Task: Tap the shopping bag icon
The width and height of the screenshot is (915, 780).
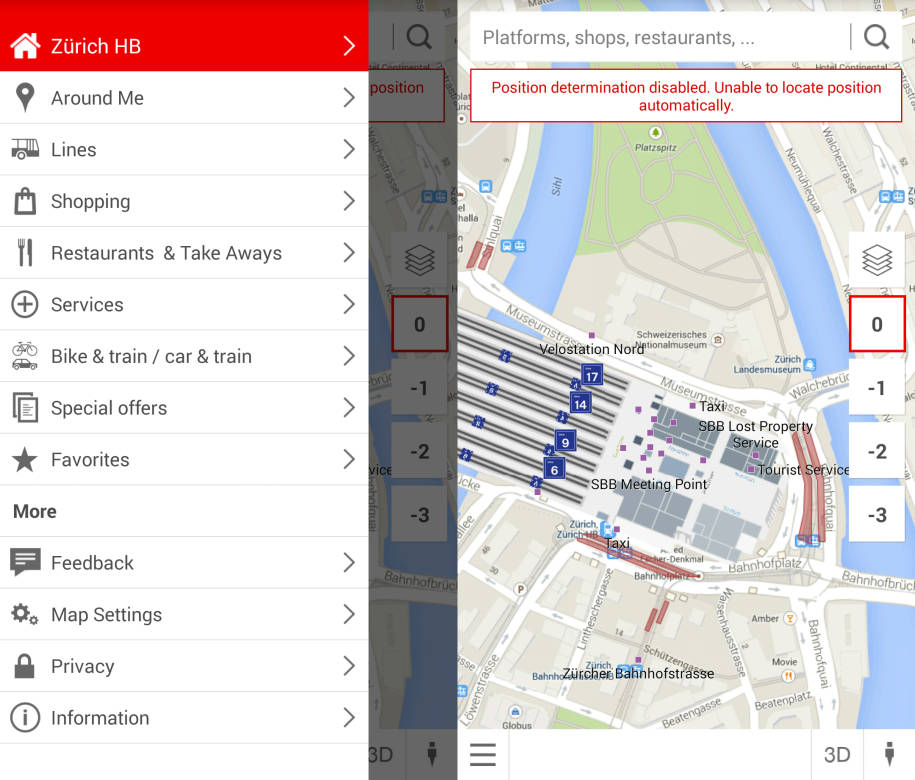Action: point(25,201)
